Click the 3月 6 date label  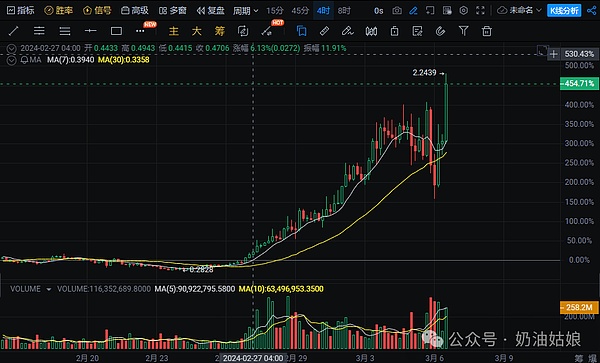tap(434, 358)
